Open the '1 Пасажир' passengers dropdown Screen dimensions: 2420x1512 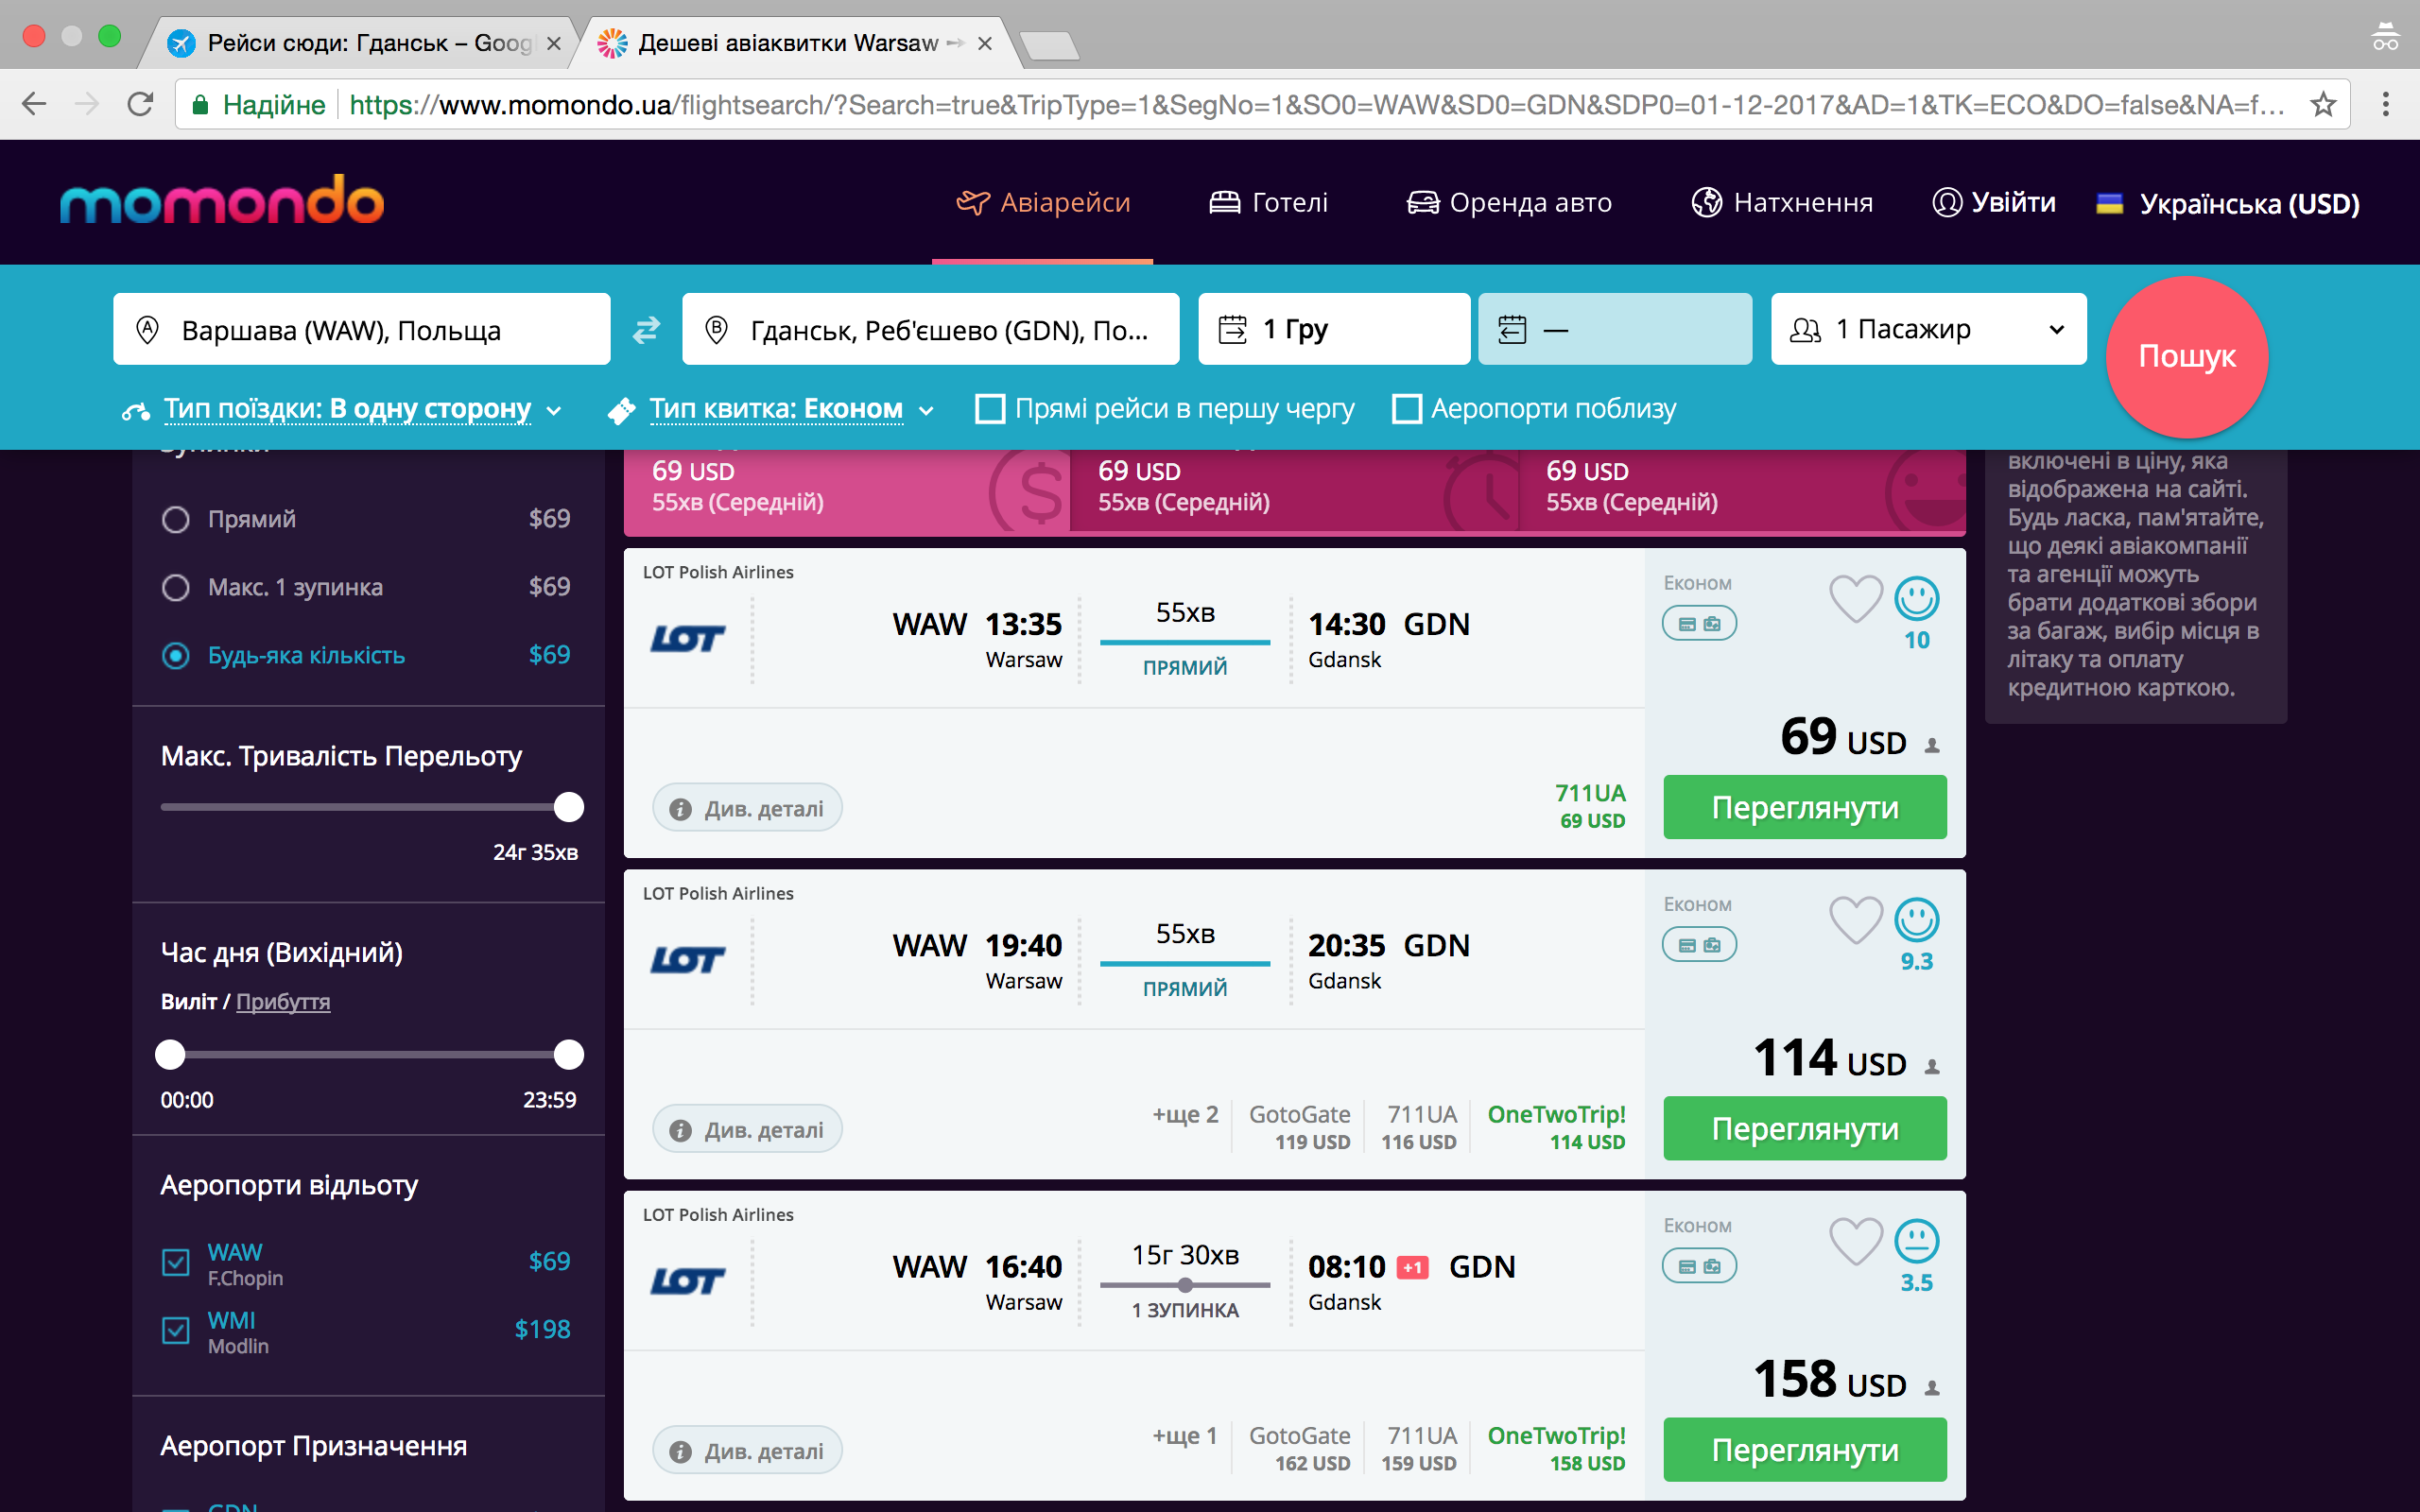click(1927, 329)
